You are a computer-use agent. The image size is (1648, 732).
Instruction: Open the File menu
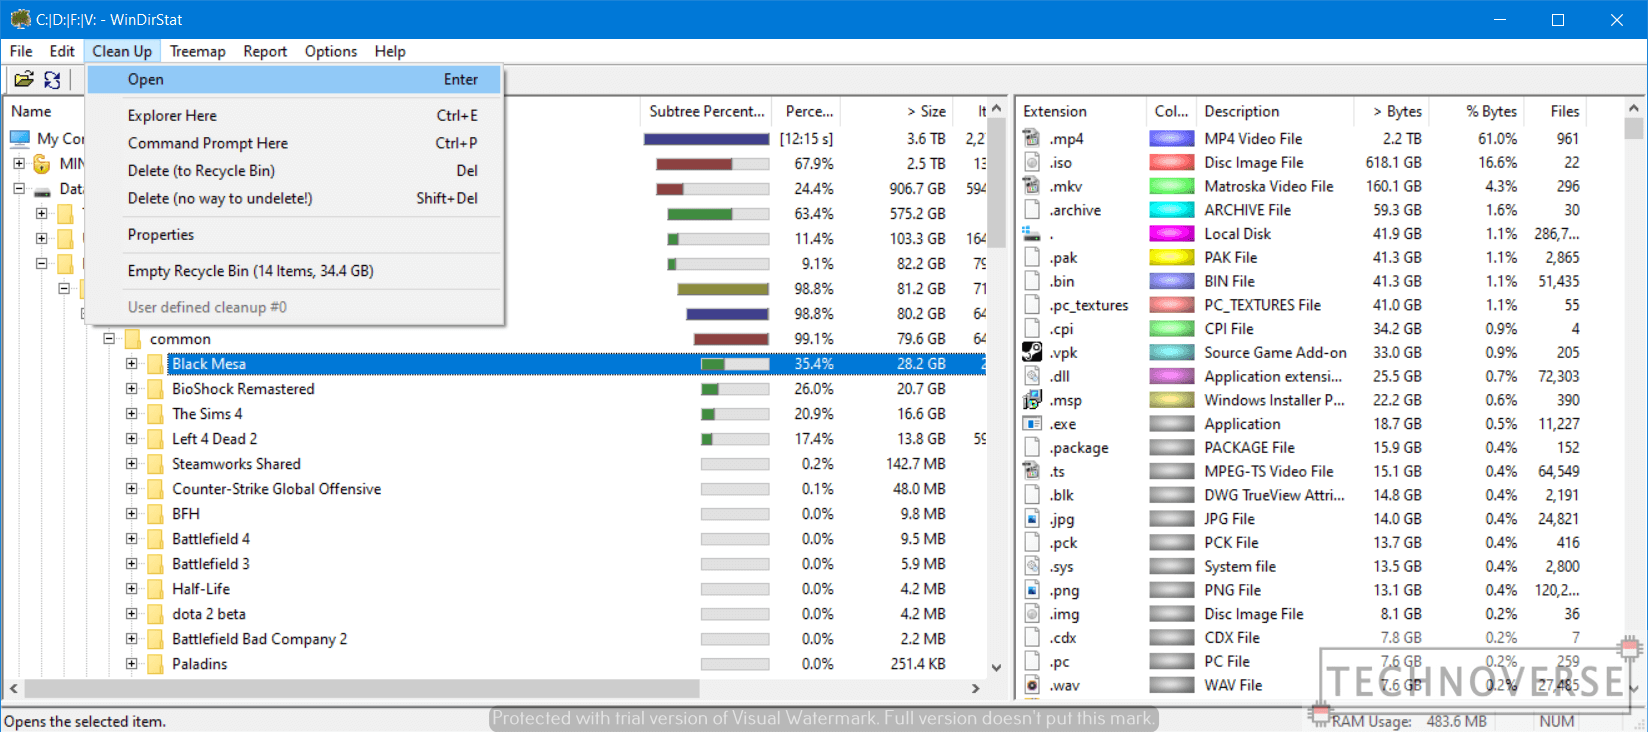(x=21, y=51)
